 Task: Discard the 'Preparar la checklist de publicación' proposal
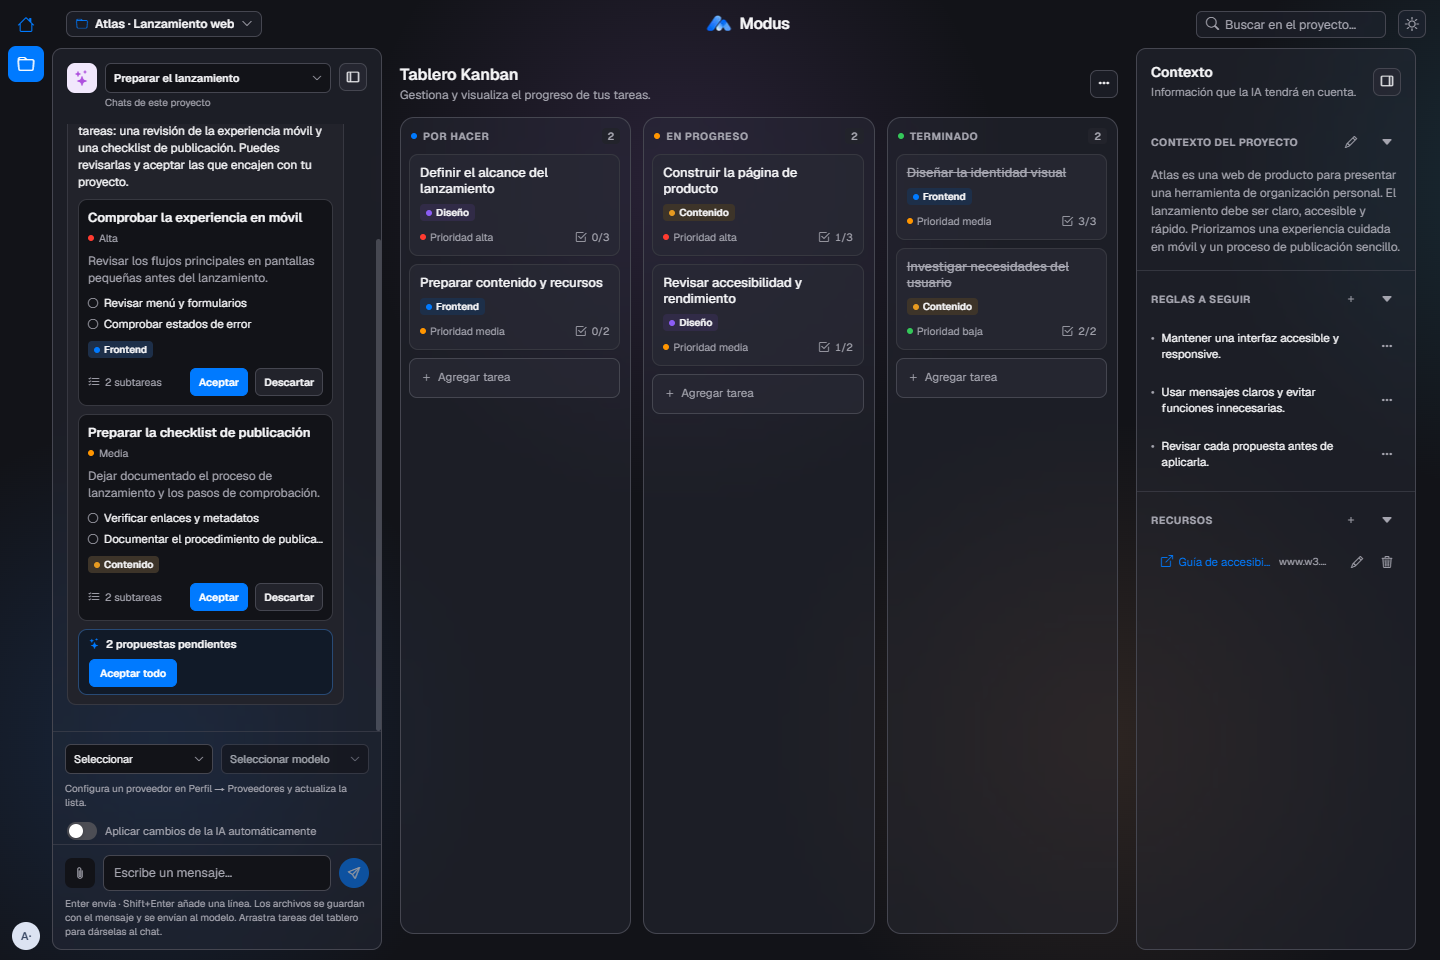click(x=289, y=597)
